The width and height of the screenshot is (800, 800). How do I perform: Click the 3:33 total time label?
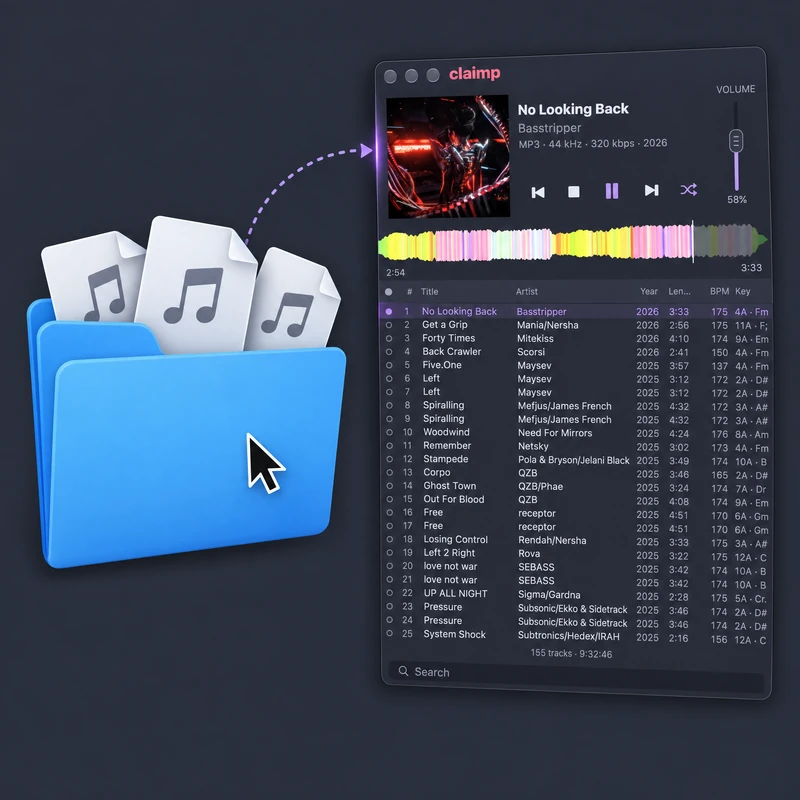751,268
